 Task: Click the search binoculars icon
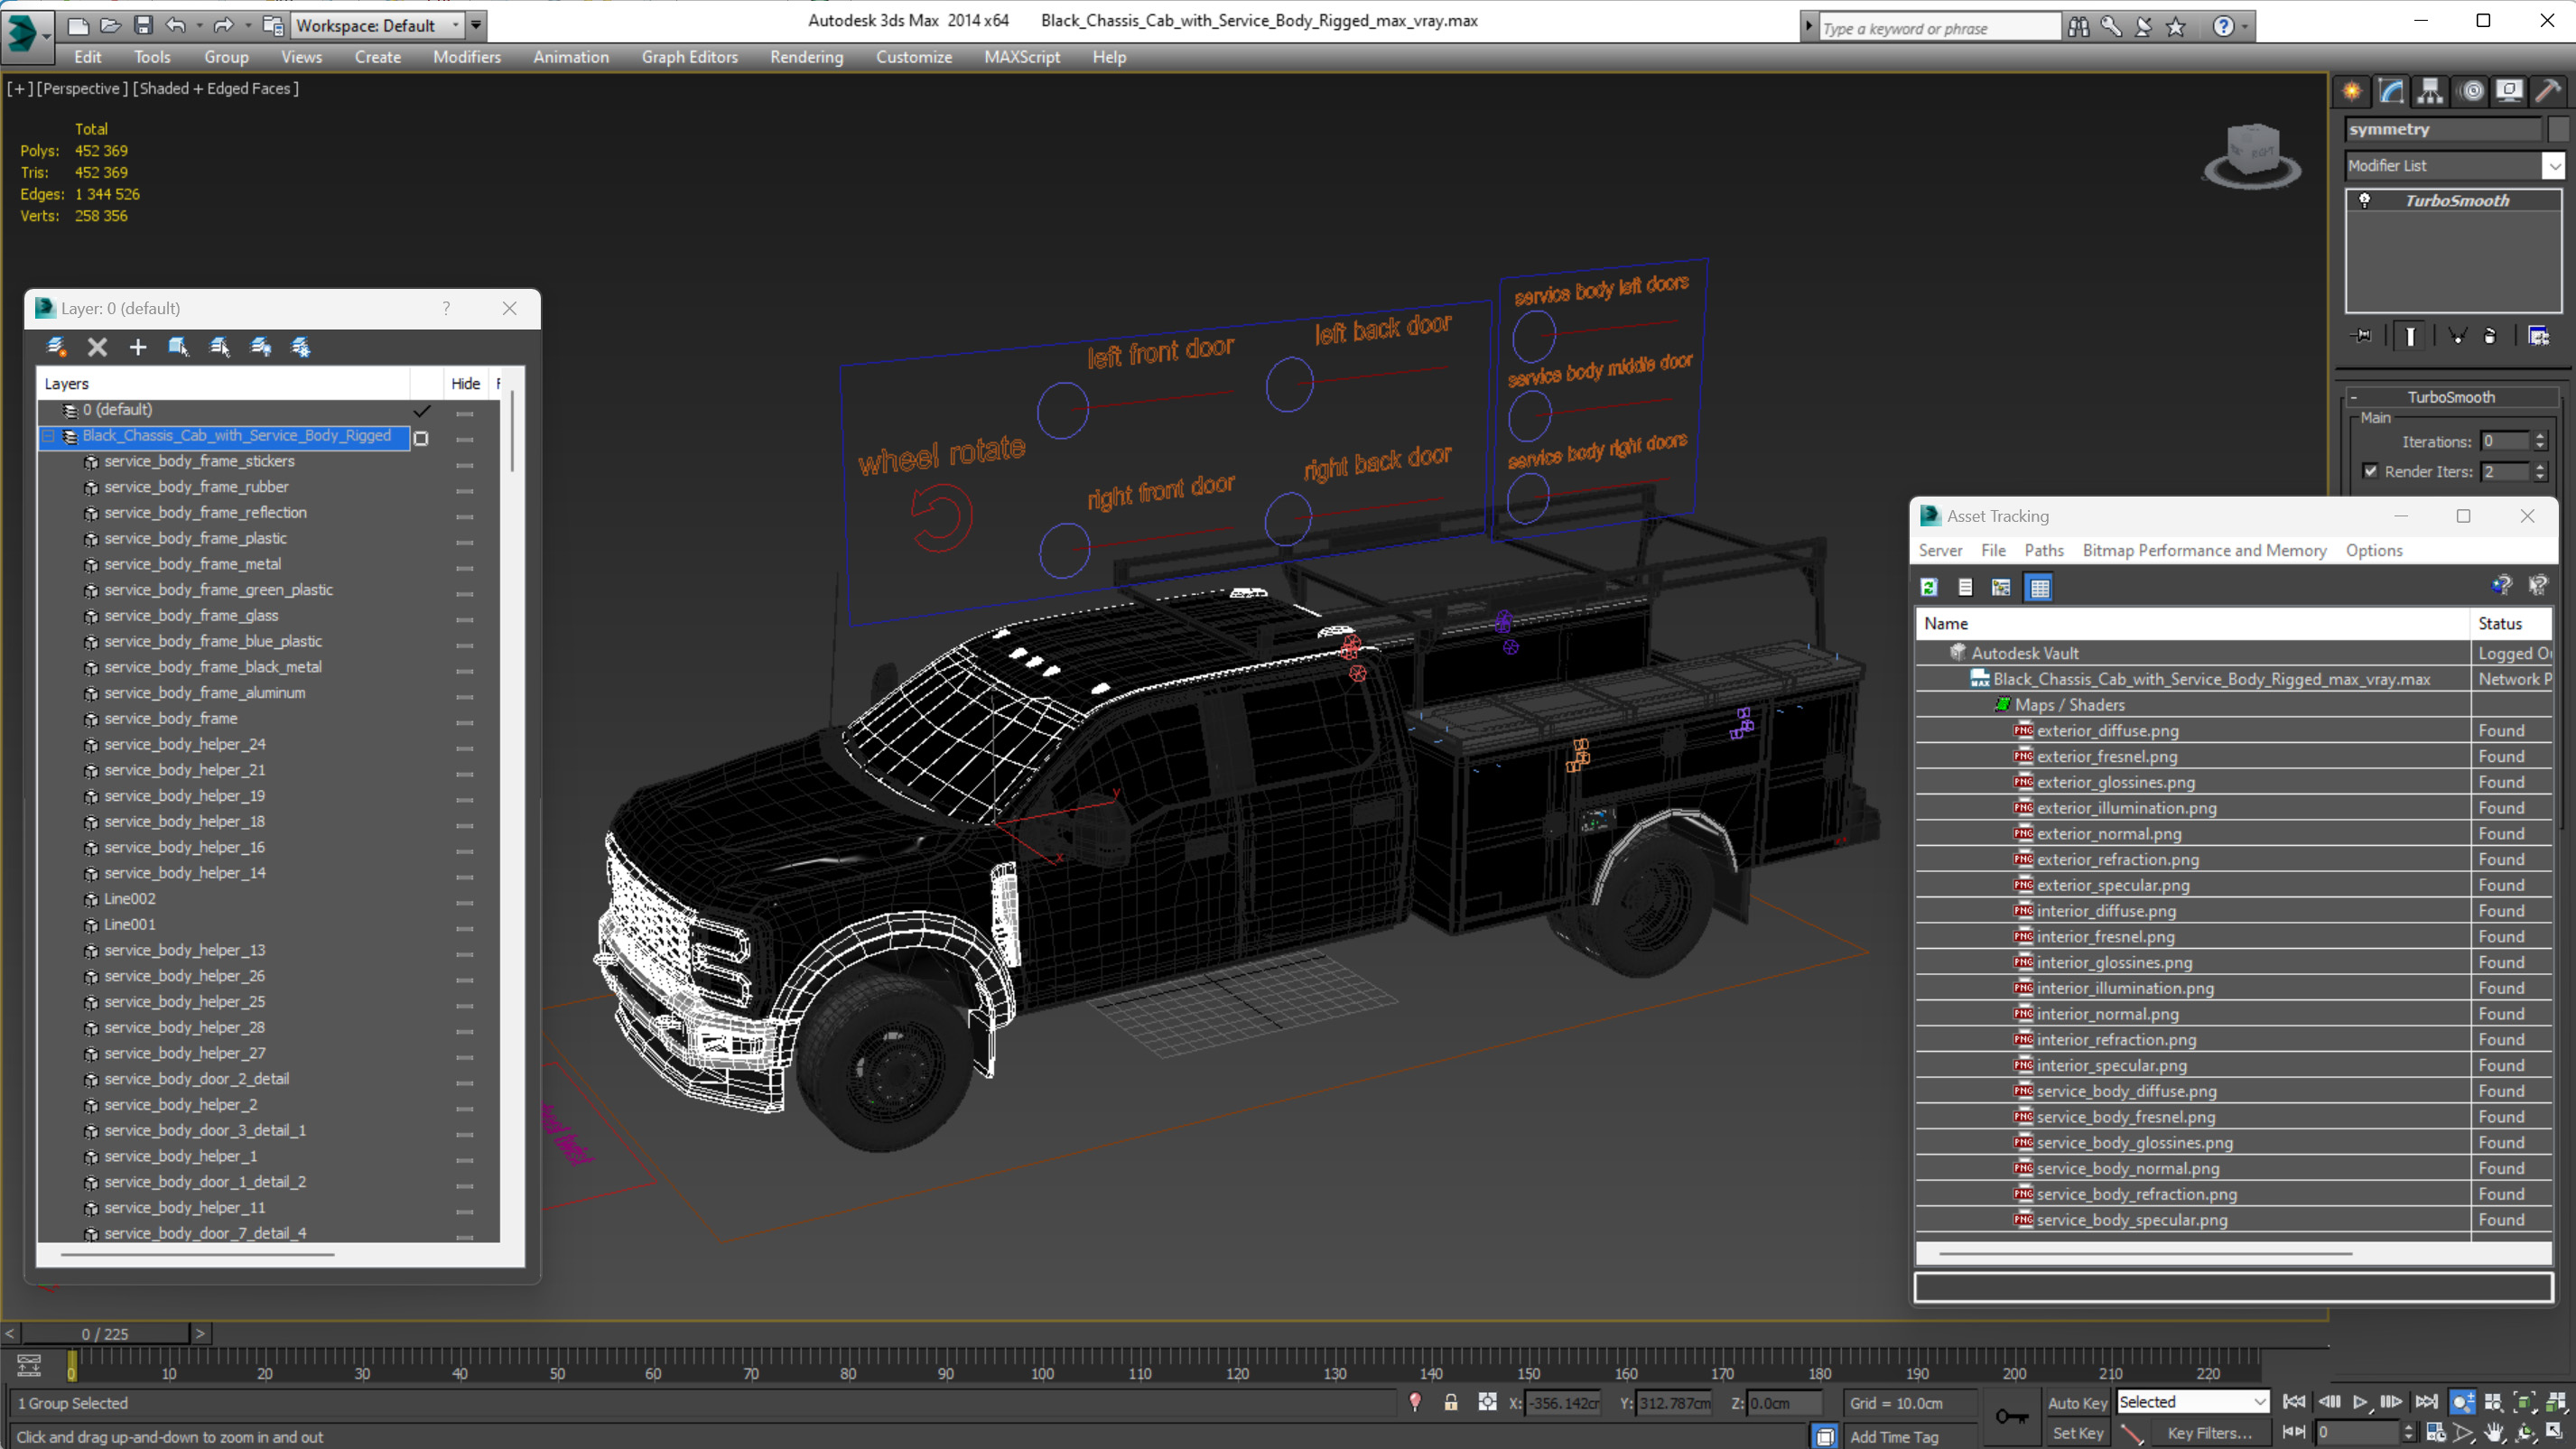pos(2079,27)
